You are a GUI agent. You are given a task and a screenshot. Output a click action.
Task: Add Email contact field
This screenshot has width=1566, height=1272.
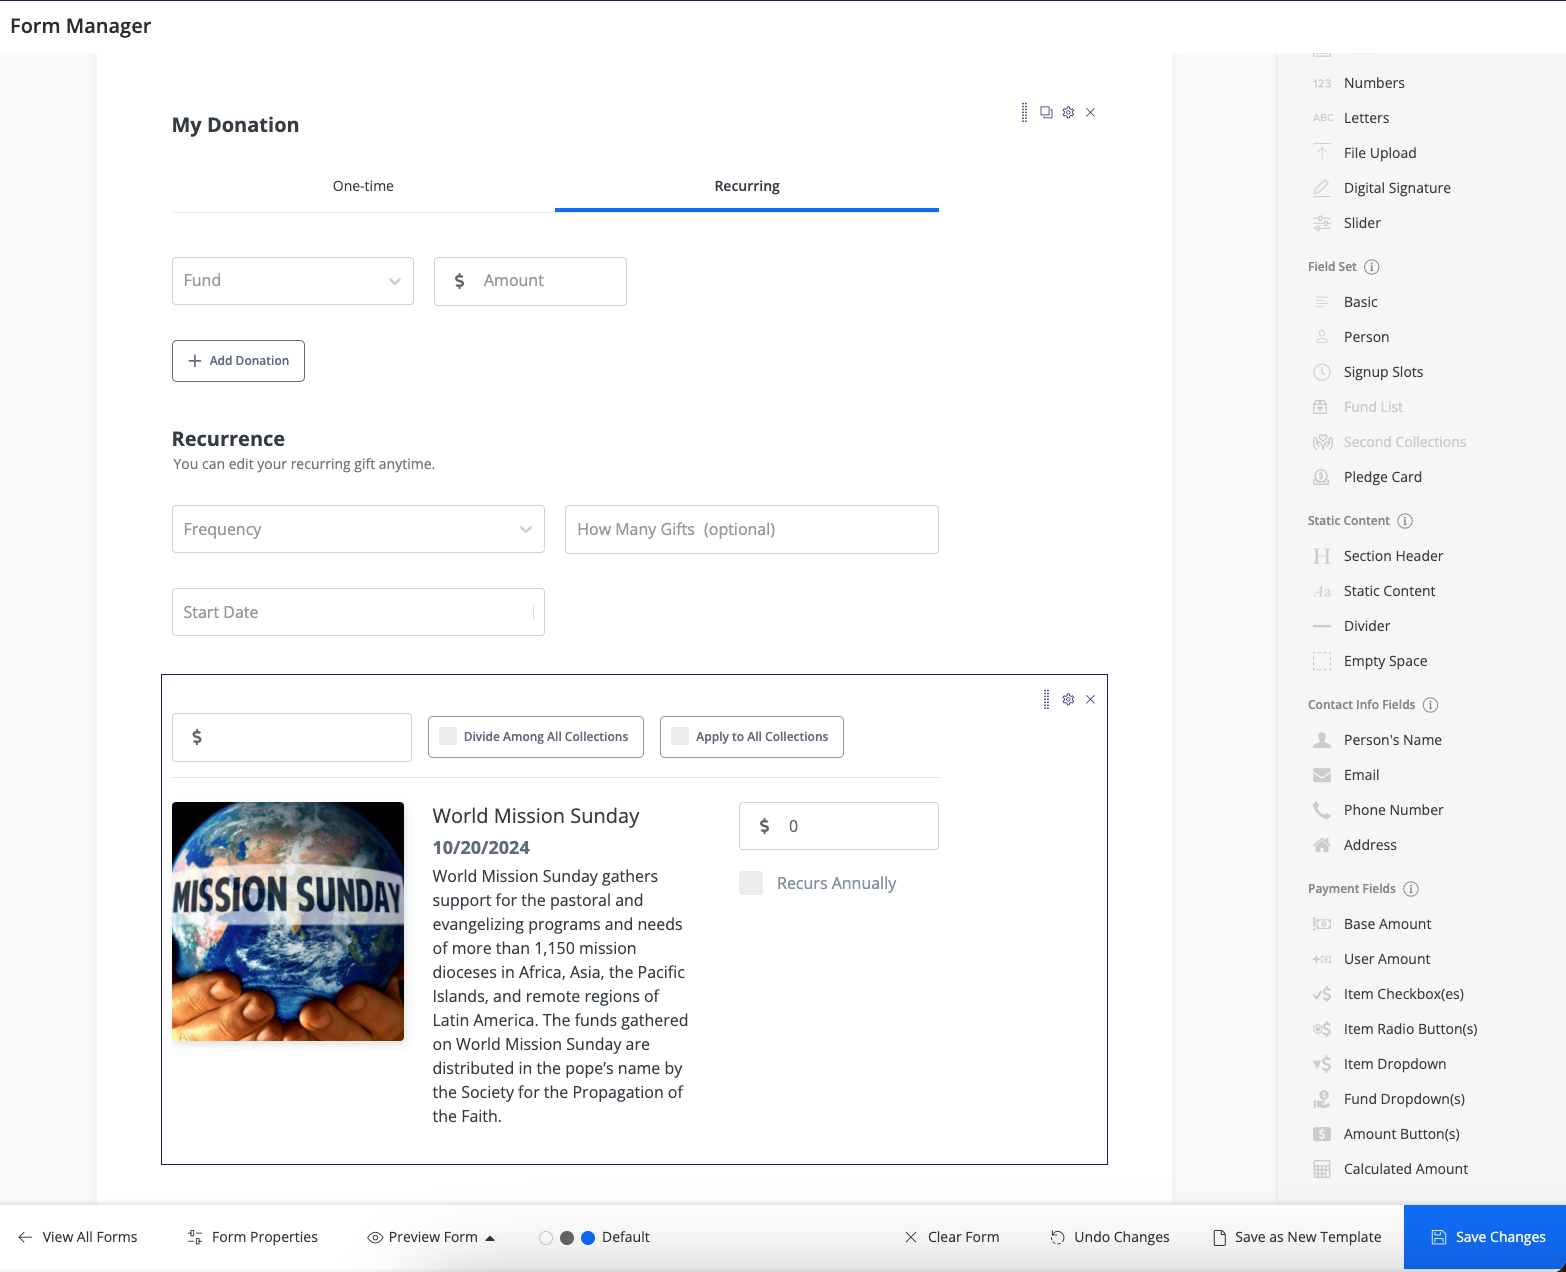(1361, 775)
